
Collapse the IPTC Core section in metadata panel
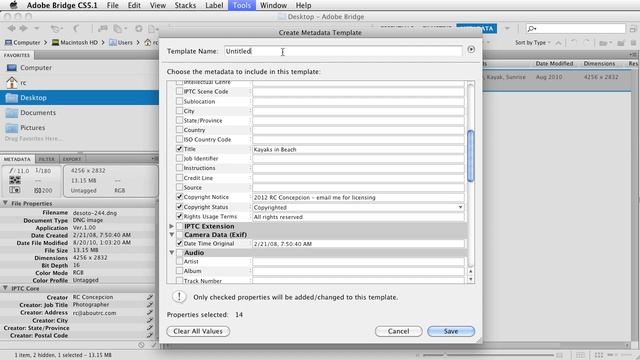pos(5,288)
